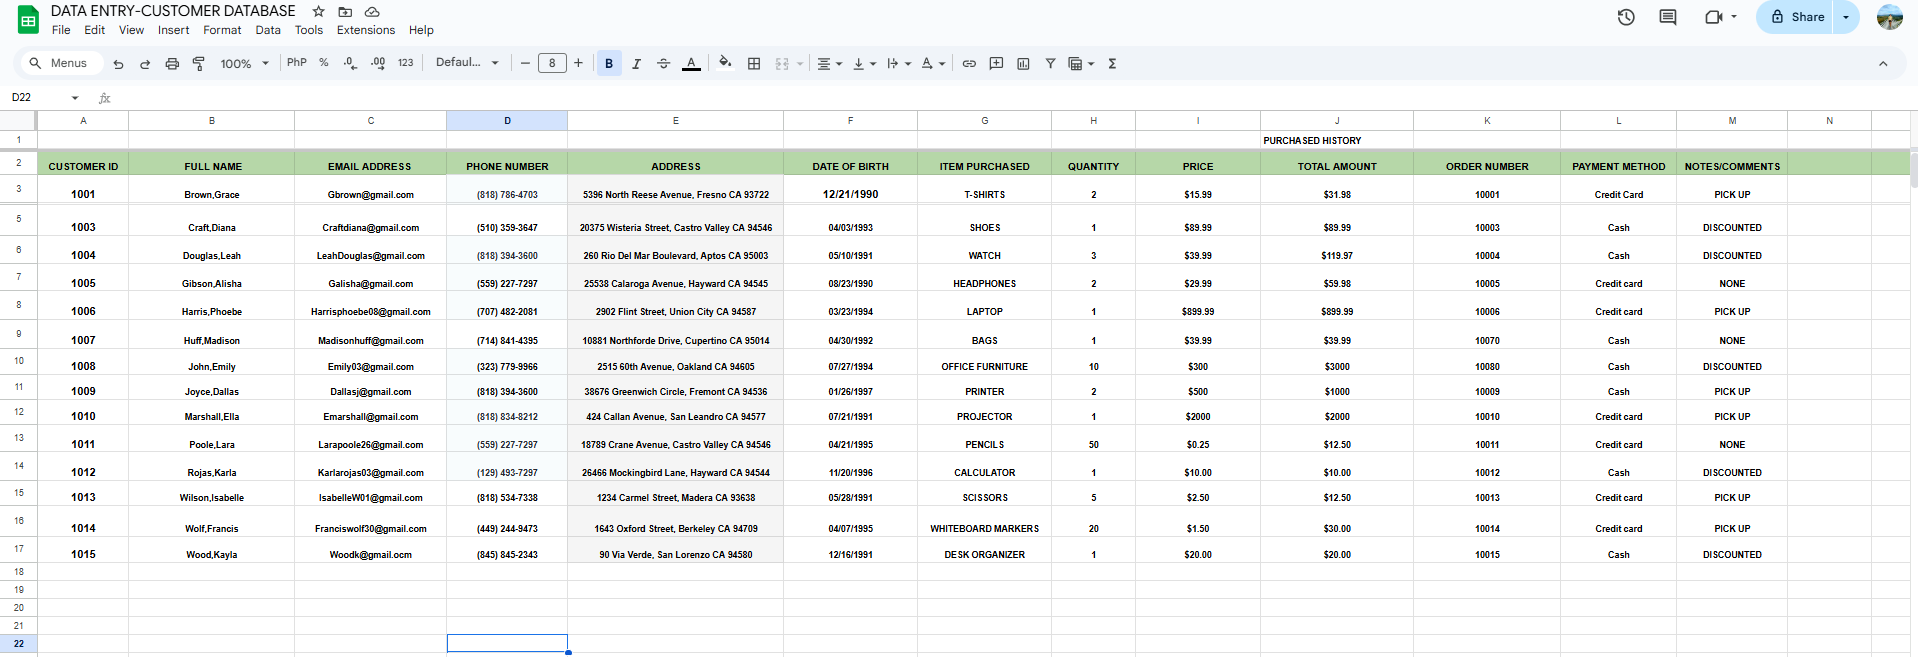Open the Format menu
Viewport: 1918px width, 657px height.
tap(222, 30)
